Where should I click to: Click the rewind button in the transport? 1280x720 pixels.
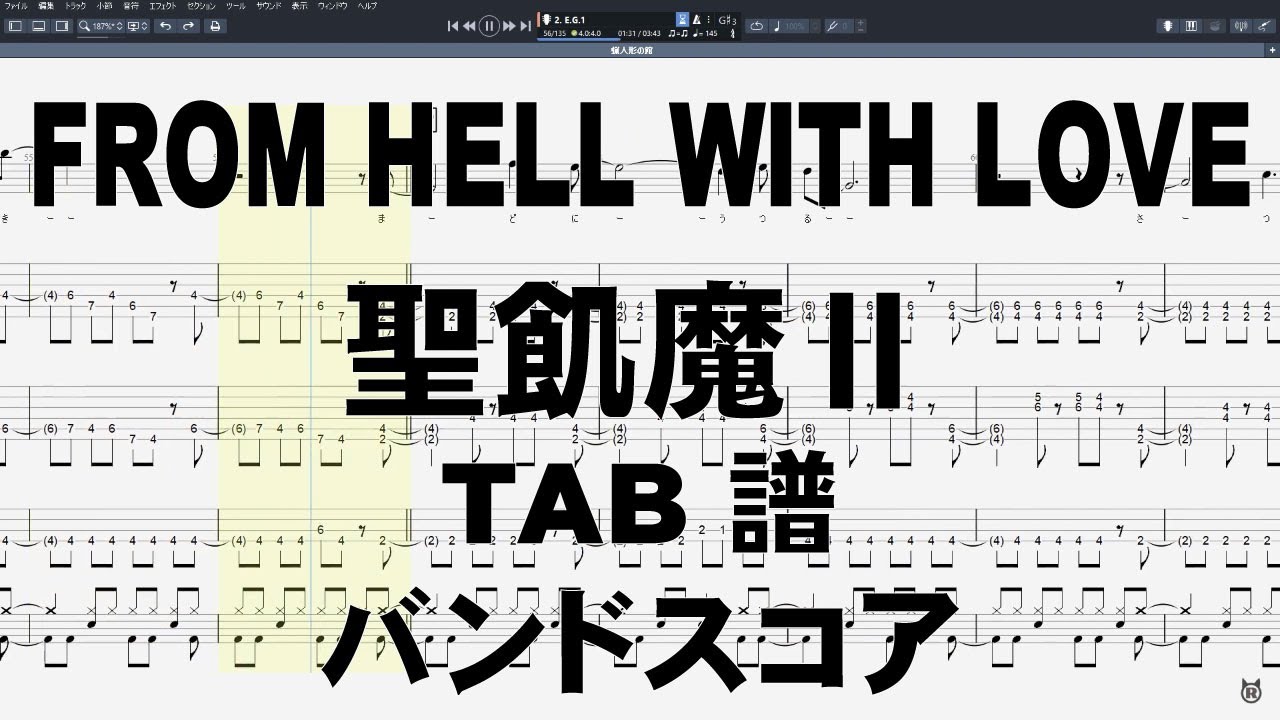[469, 26]
